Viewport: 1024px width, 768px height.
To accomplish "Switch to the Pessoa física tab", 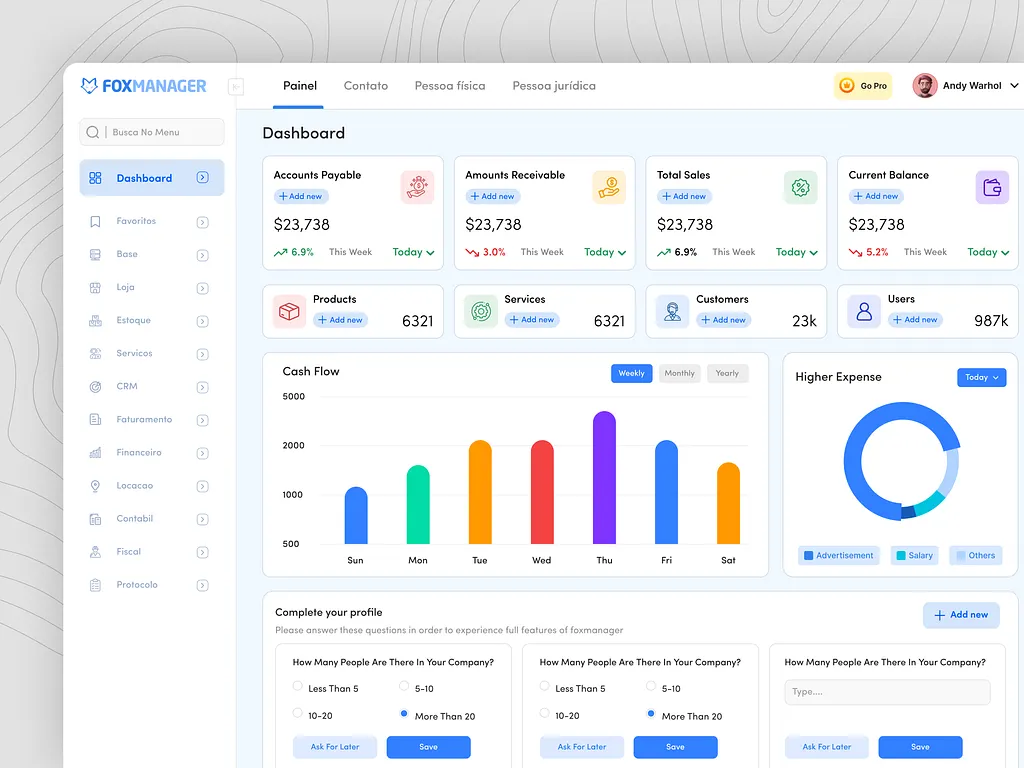I will tap(450, 86).
